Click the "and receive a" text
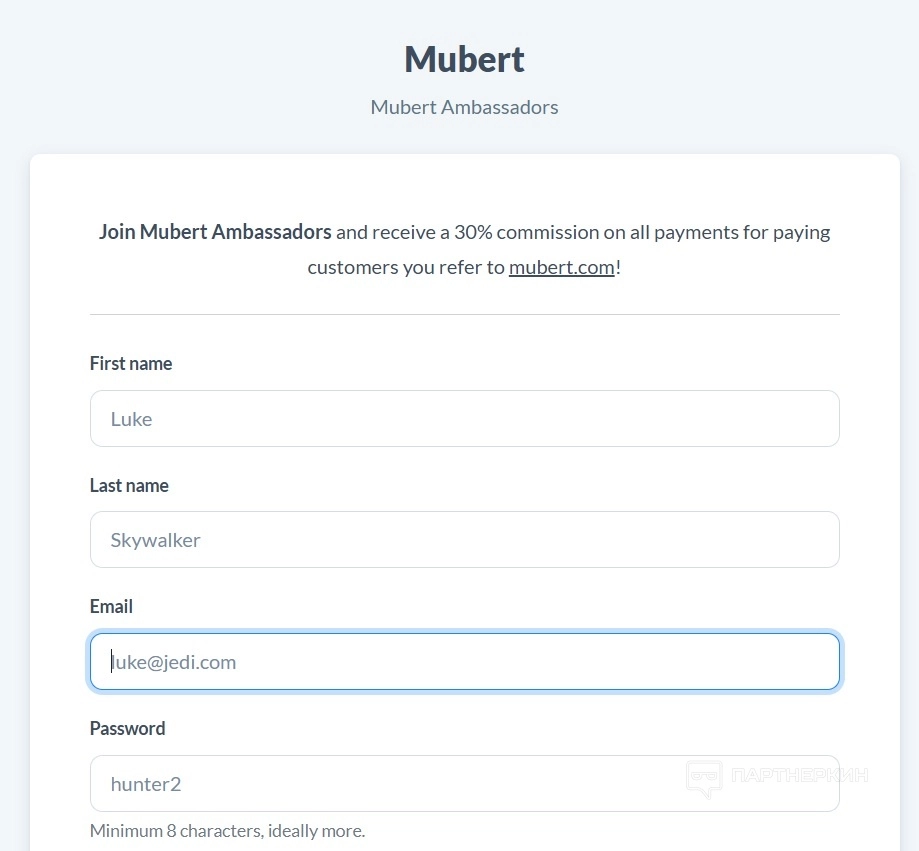The width and height of the screenshot is (919, 851). pos(392,232)
